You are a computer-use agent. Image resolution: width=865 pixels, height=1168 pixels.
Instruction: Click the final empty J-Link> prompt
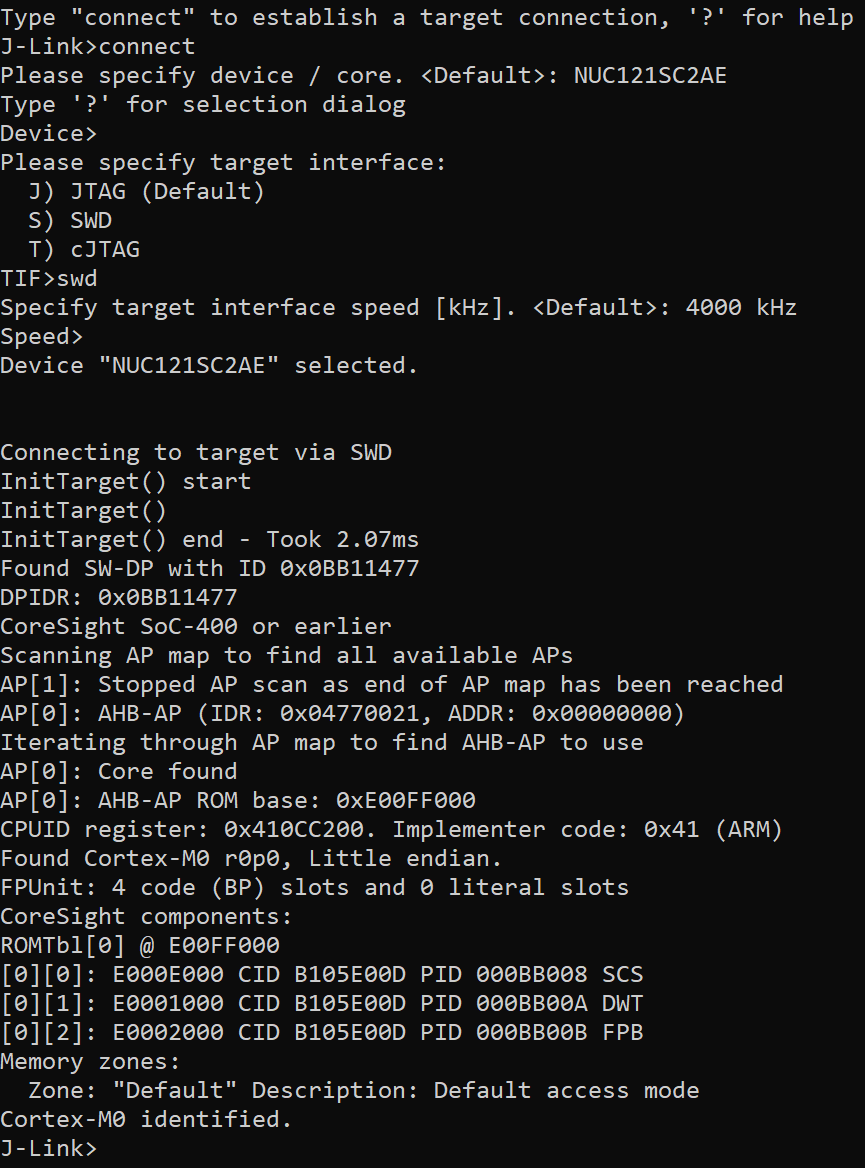pyautogui.click(x=50, y=1148)
